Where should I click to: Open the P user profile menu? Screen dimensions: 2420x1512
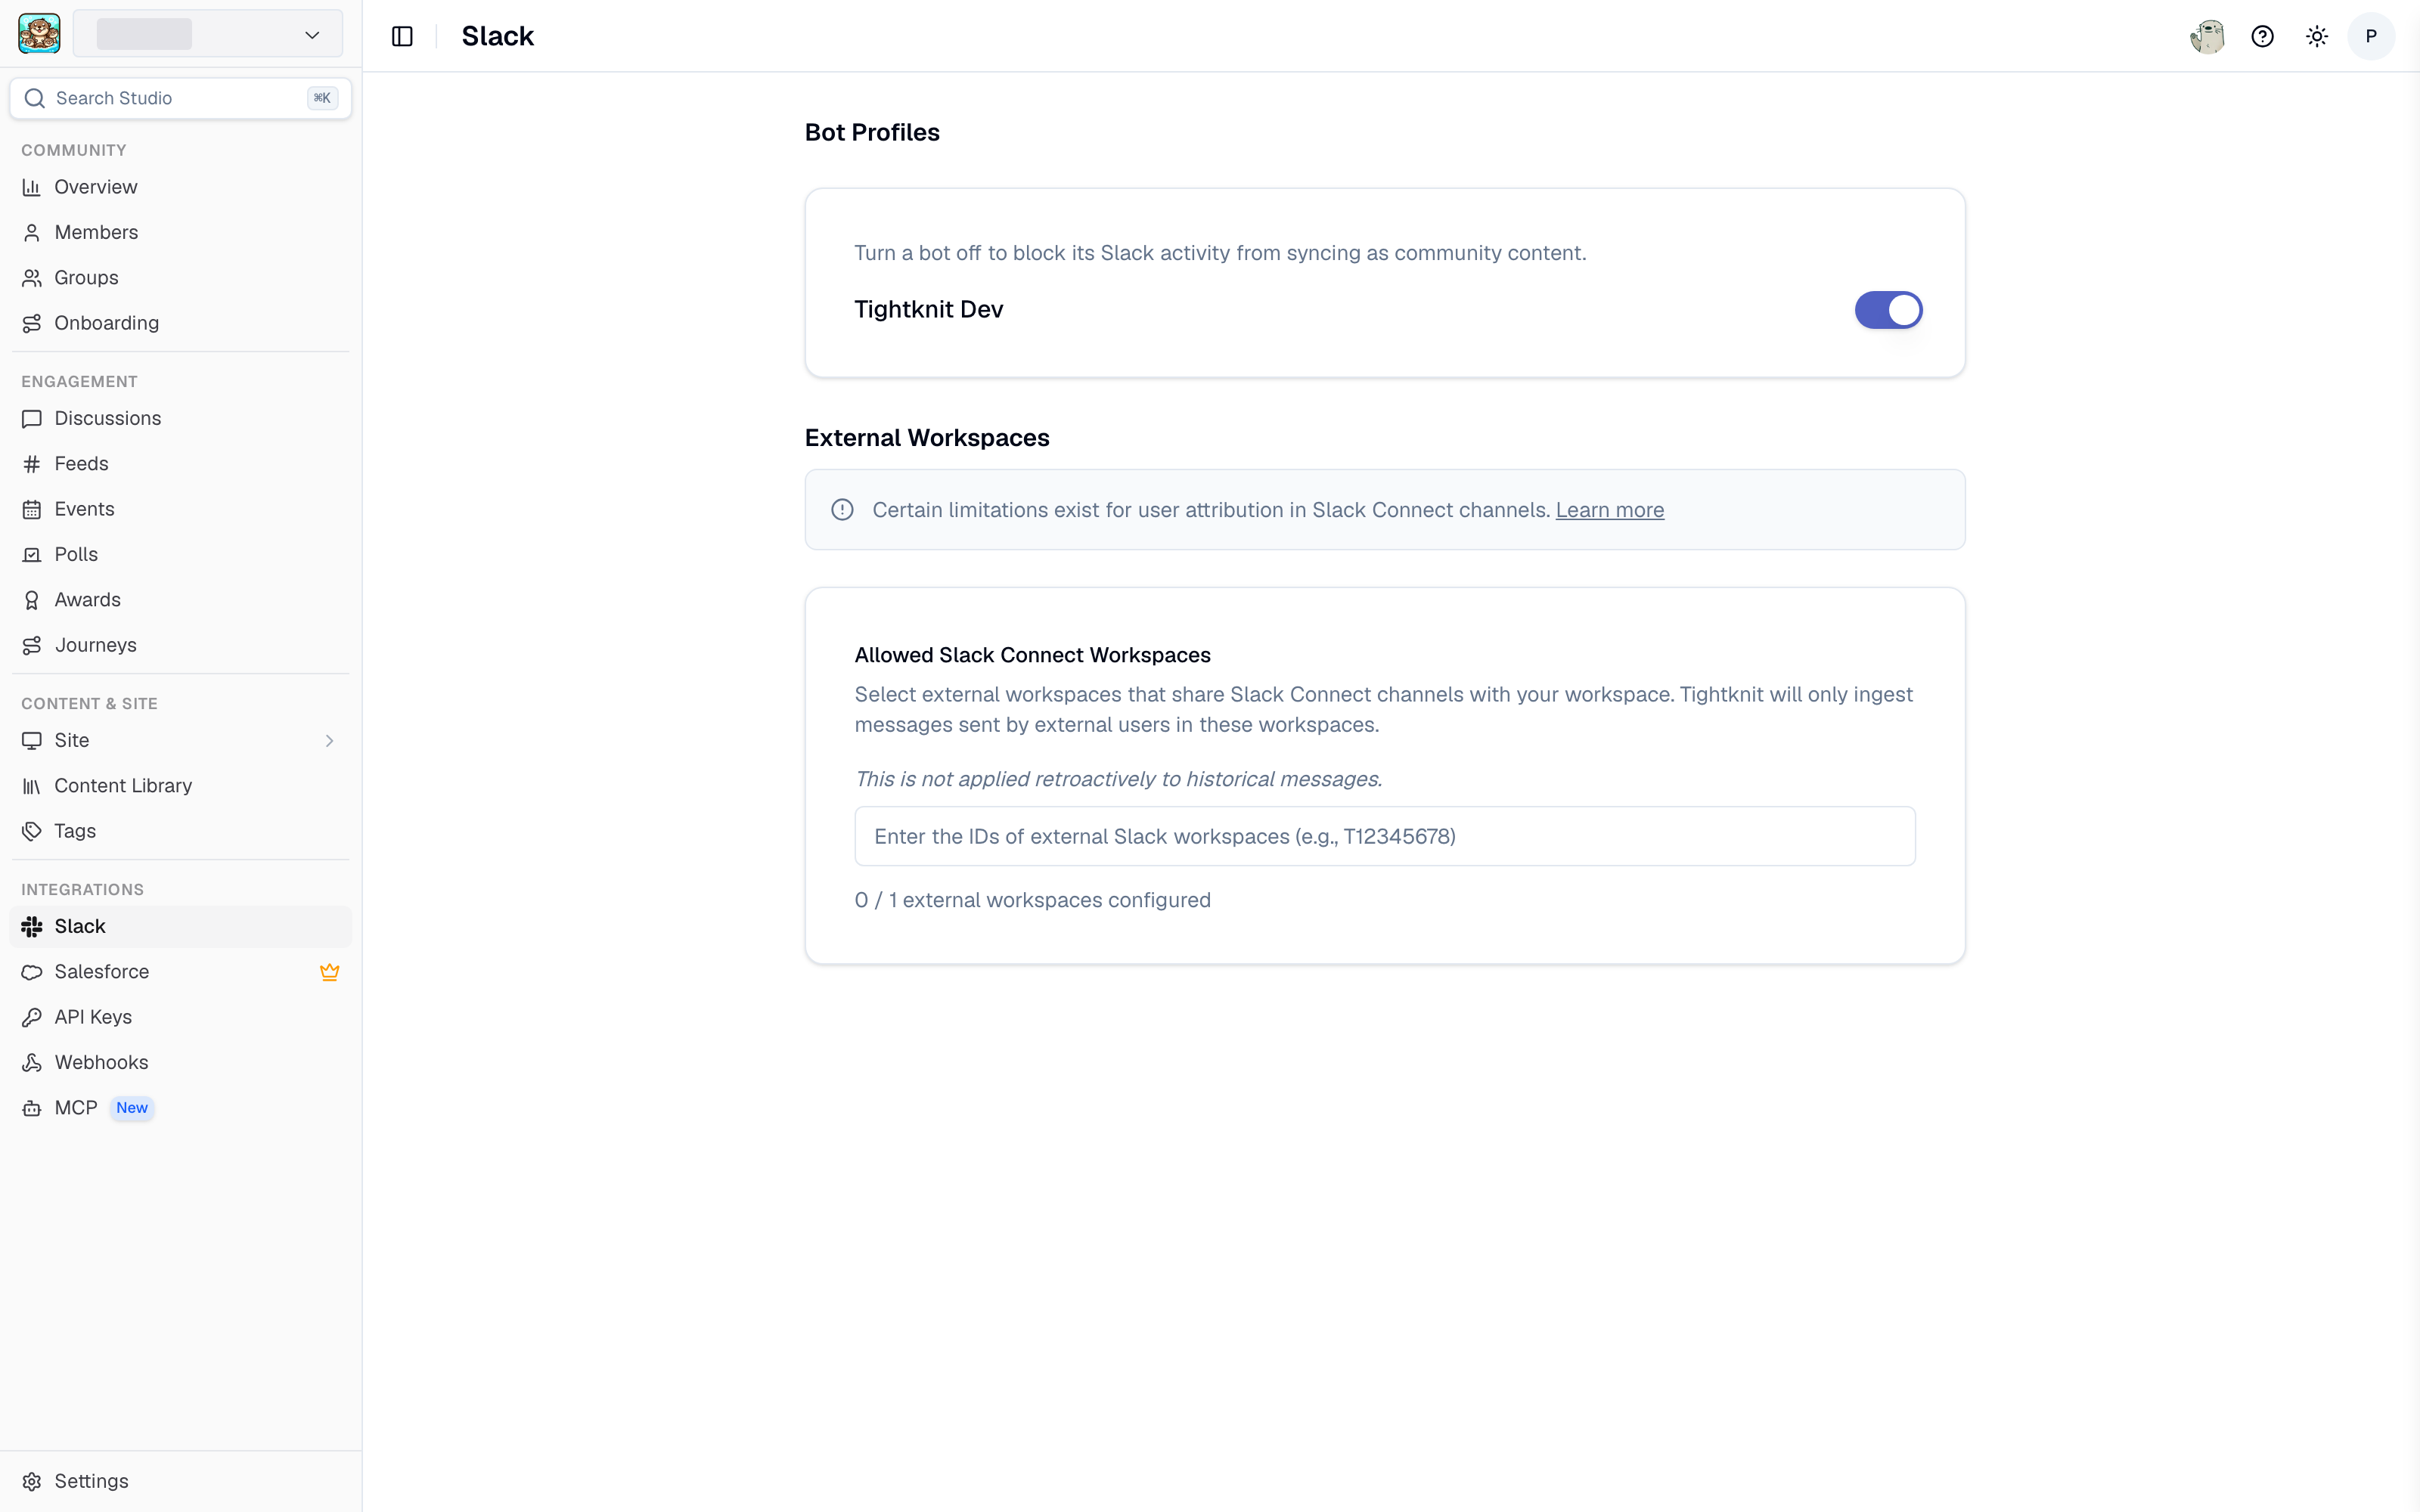point(2371,36)
